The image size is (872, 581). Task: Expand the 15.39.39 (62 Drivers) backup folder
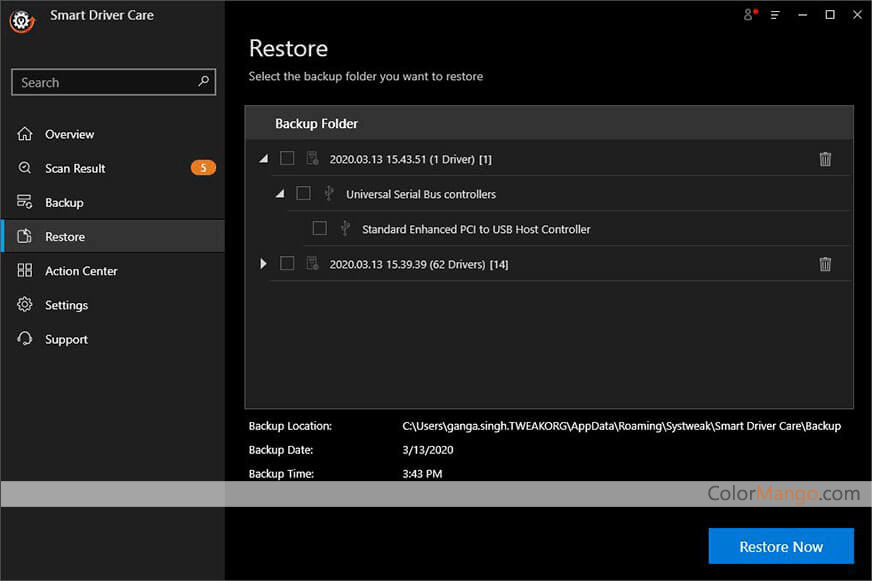click(x=264, y=264)
